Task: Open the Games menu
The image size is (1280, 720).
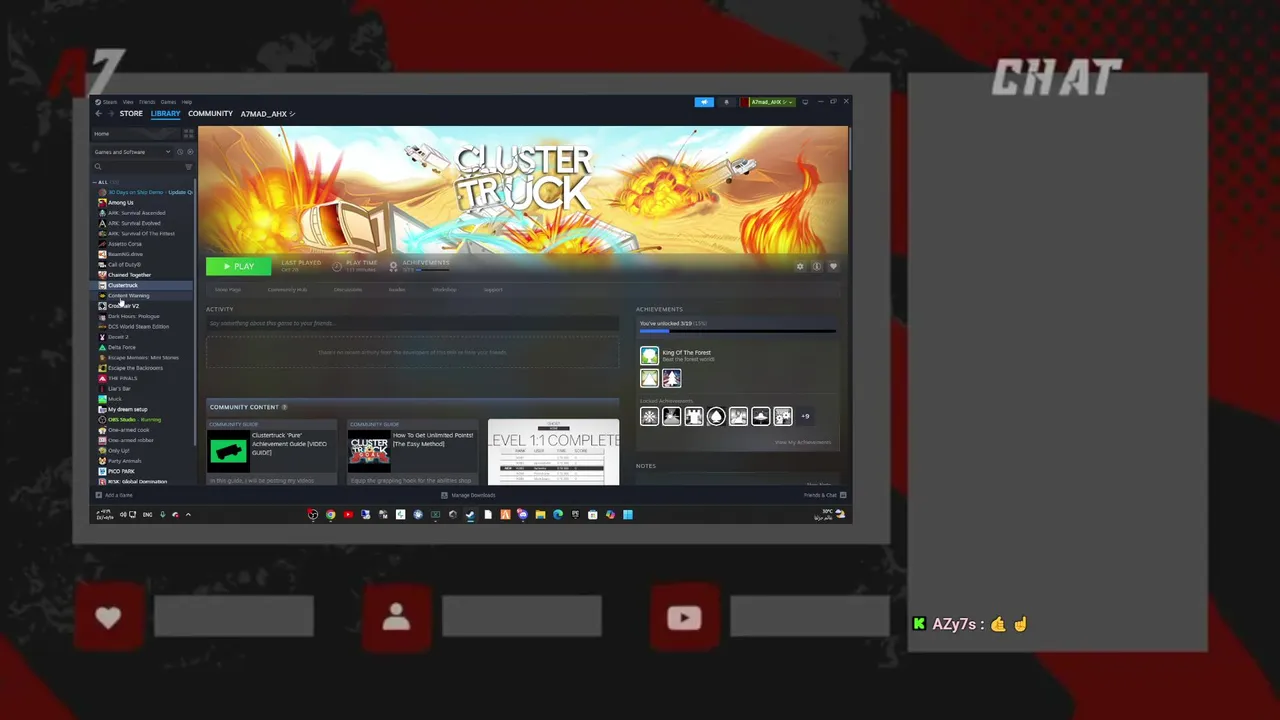Action: pyautogui.click(x=168, y=102)
